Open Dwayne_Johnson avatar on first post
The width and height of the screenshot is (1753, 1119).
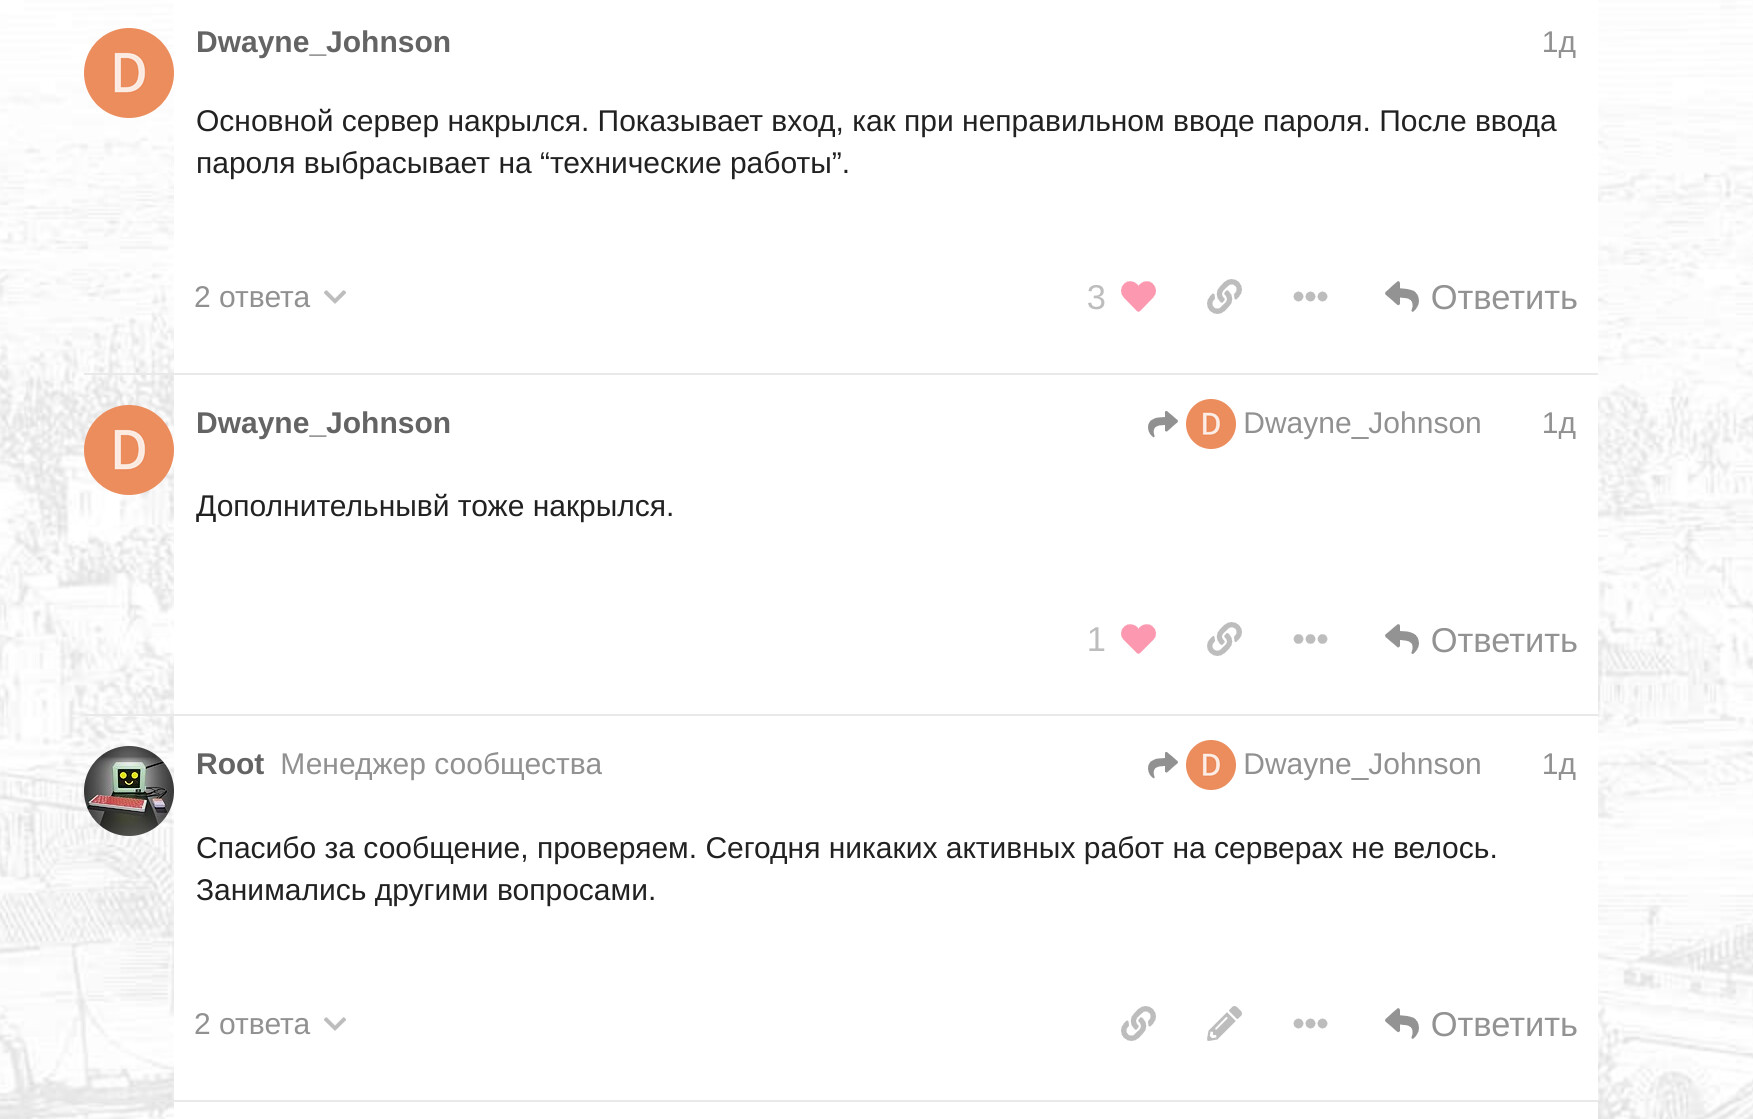click(129, 73)
